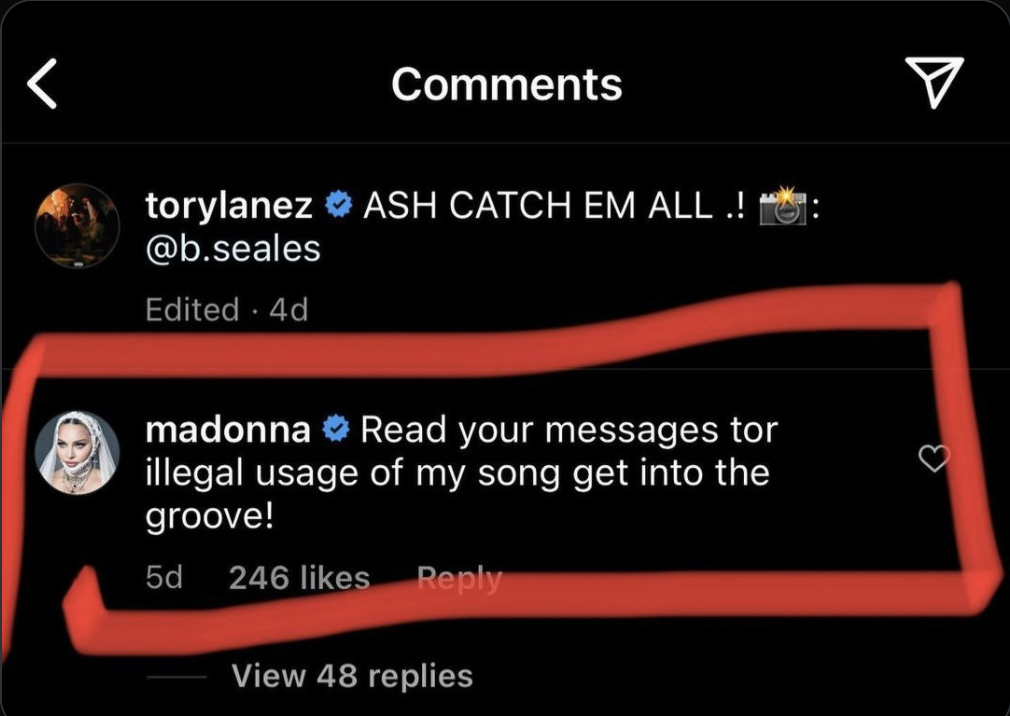Tap the paper plane share icon

(934, 82)
